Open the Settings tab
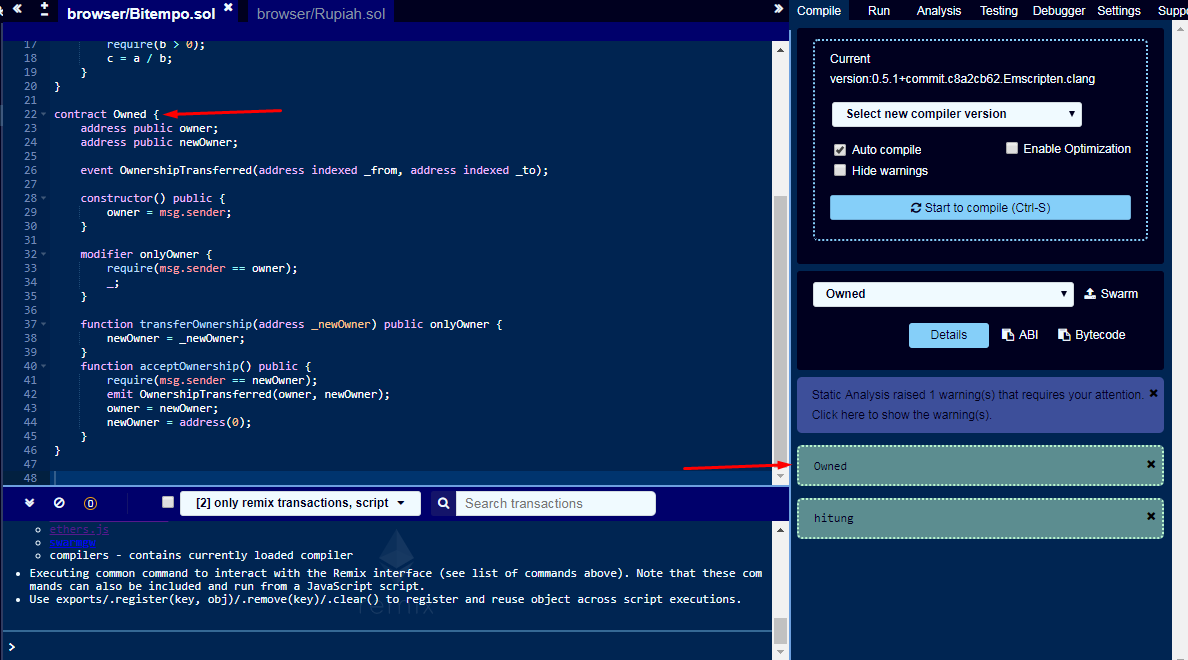 click(1118, 11)
